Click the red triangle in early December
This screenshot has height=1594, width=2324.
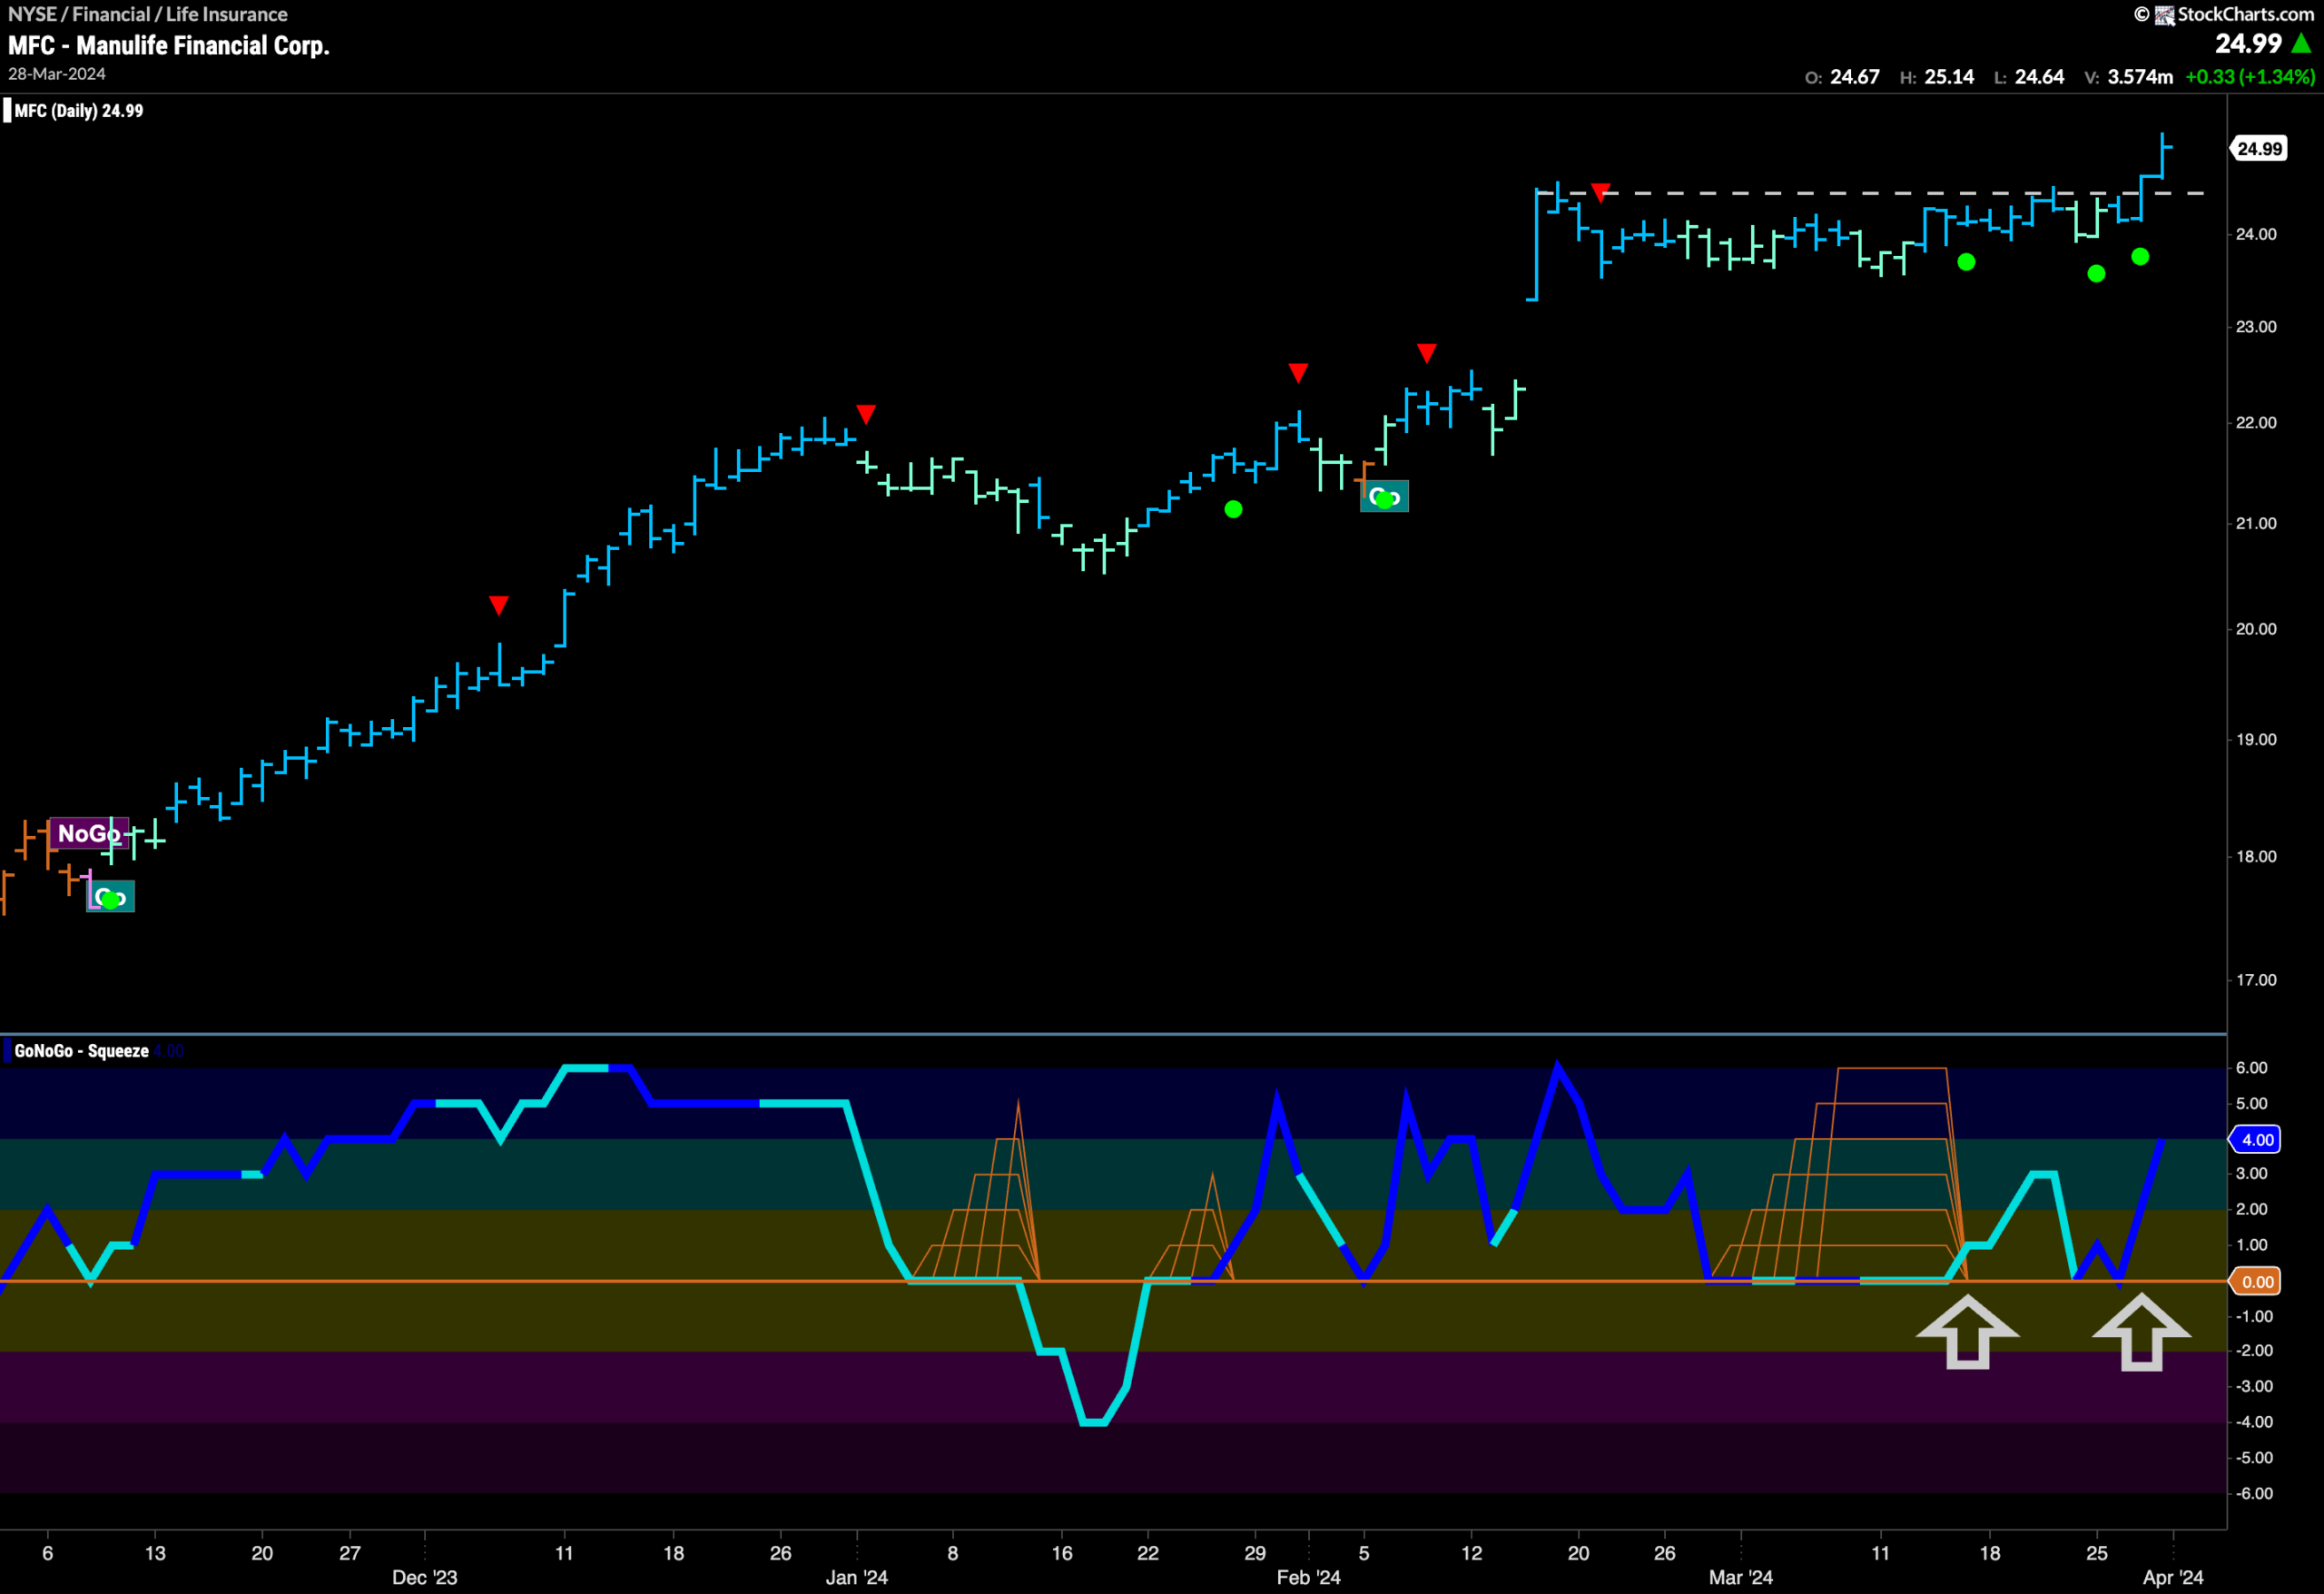tap(499, 605)
